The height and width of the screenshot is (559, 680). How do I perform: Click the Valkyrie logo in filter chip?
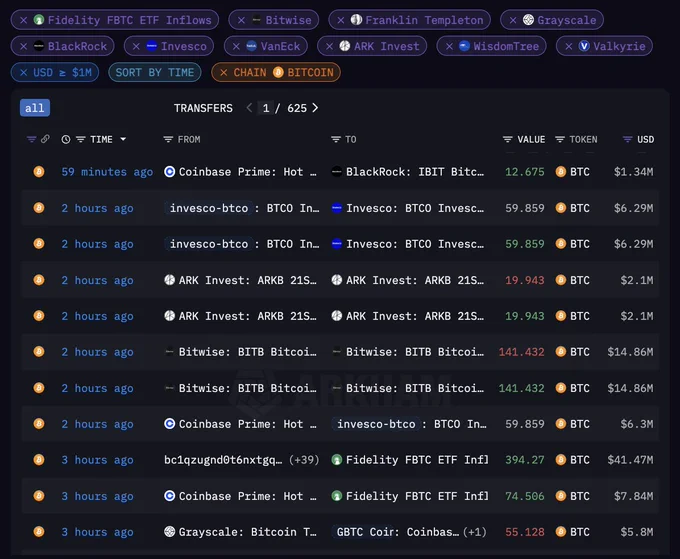(x=584, y=46)
